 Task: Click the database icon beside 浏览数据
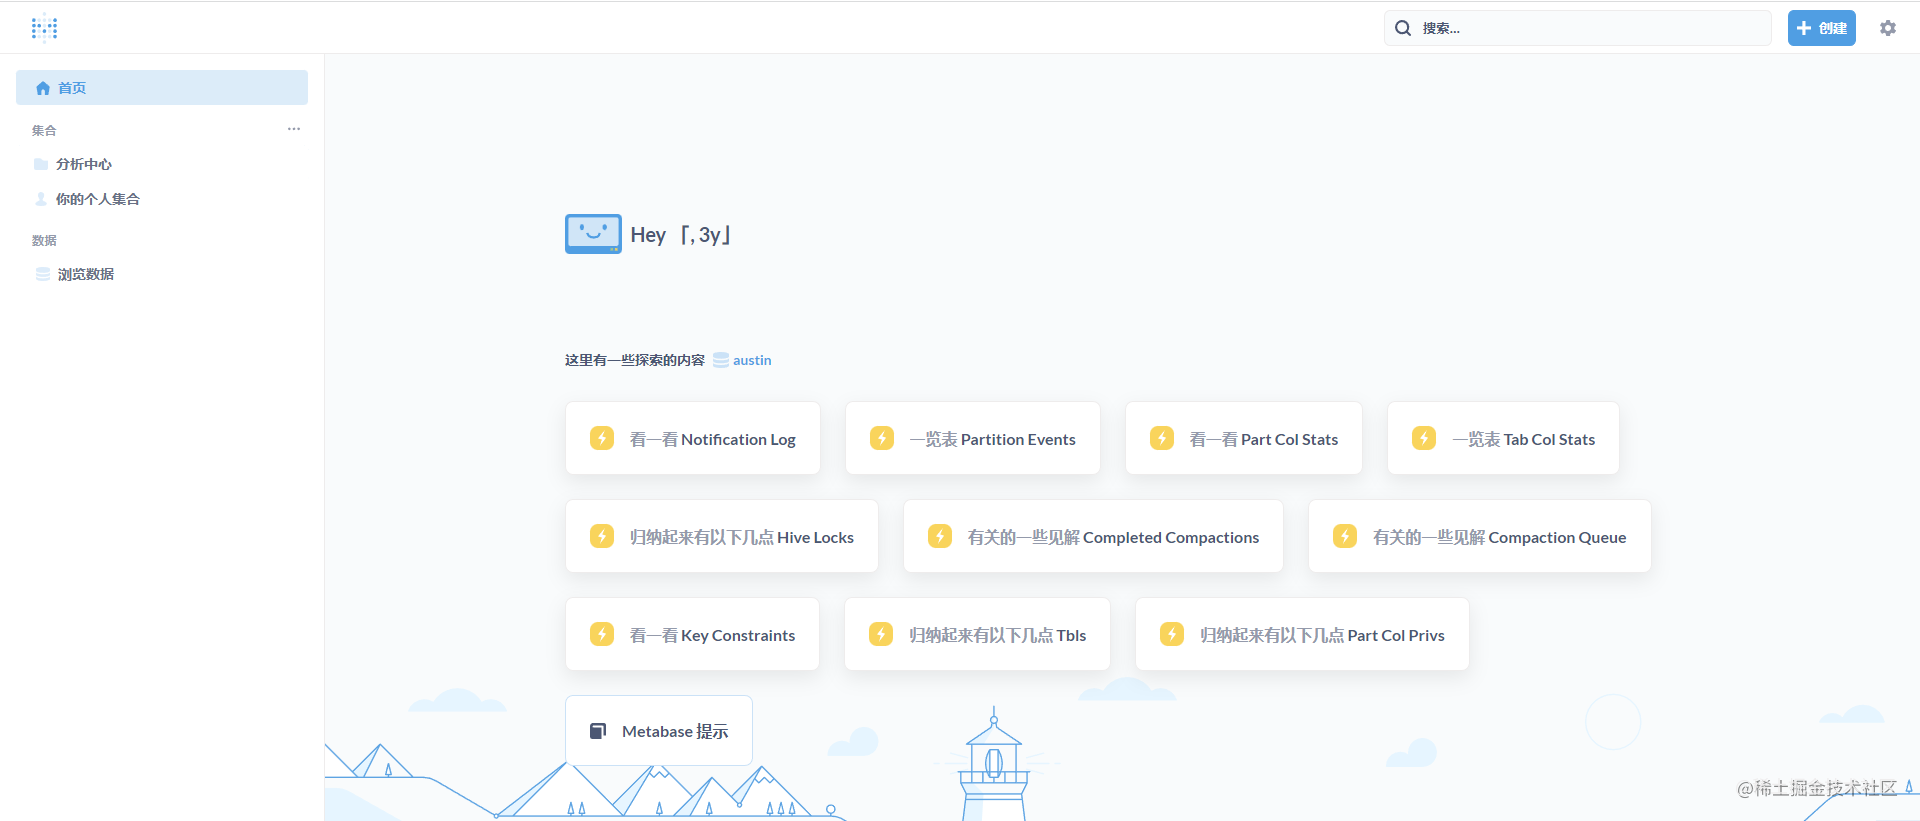coord(43,274)
